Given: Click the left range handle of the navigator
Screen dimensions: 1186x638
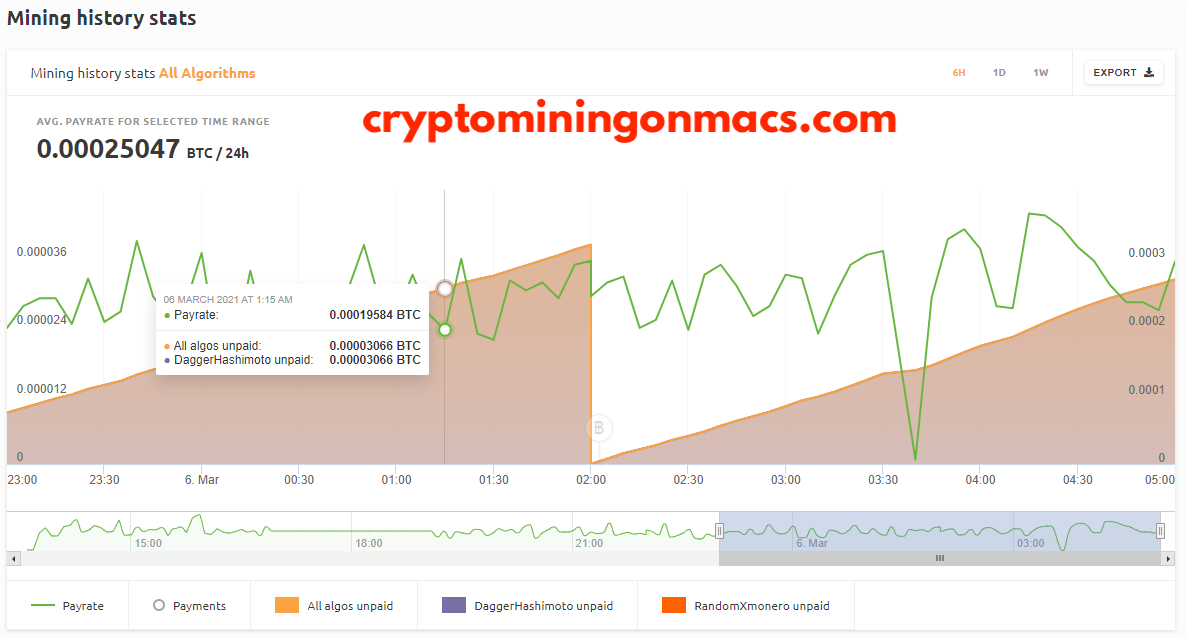Looking at the screenshot, I should coord(719,531).
